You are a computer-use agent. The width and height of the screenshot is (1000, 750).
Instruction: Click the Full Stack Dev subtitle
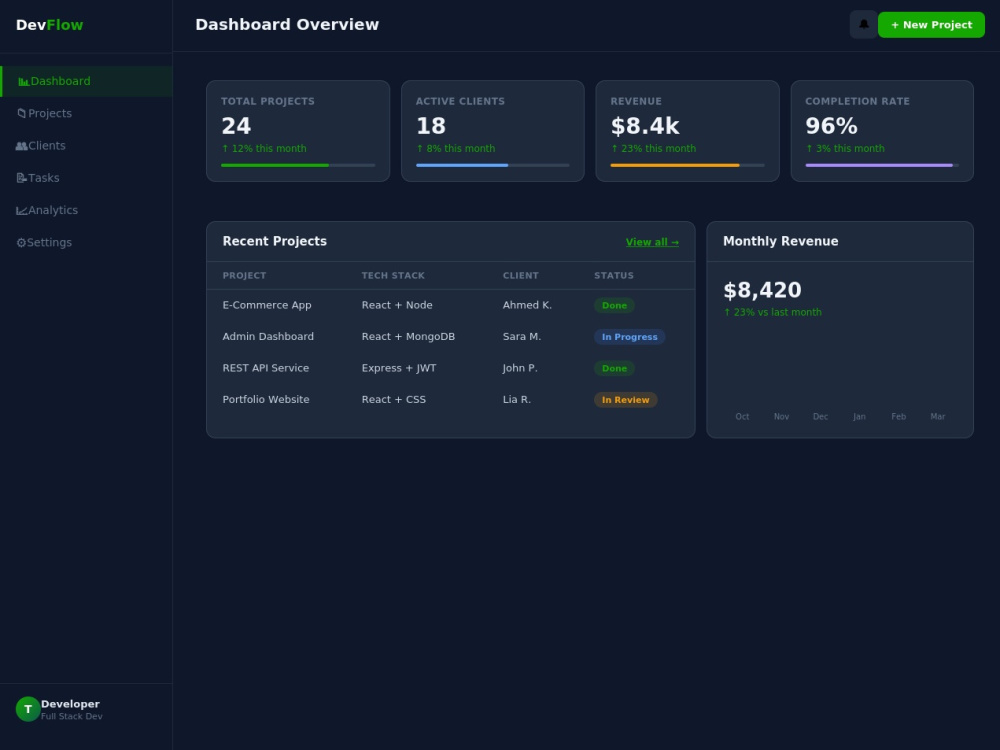[x=71, y=717]
